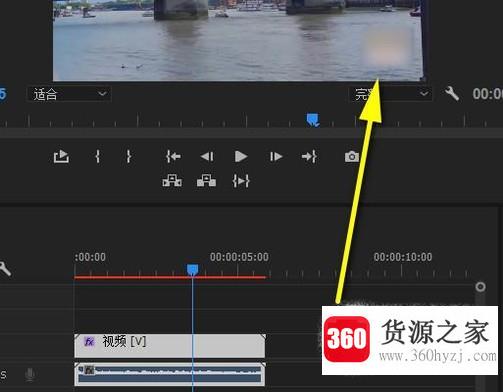
Task: Open the program monitor wrench settings
Action: click(x=452, y=94)
